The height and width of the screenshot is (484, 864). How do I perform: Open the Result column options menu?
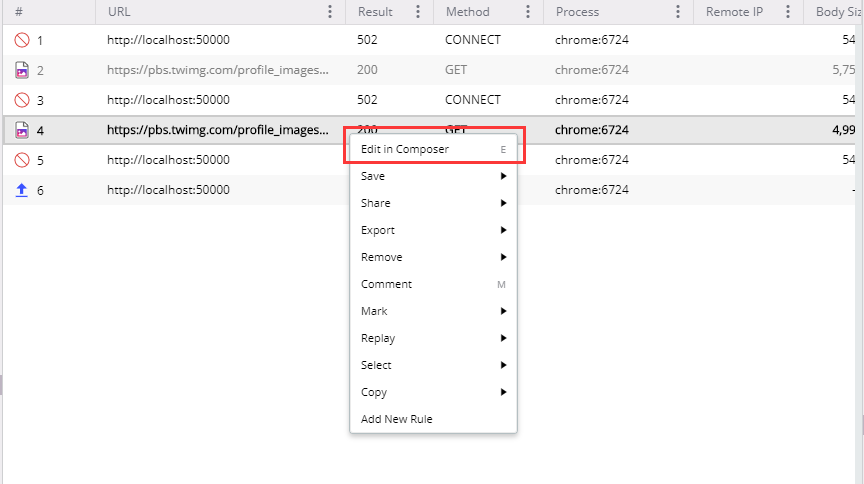[418, 12]
